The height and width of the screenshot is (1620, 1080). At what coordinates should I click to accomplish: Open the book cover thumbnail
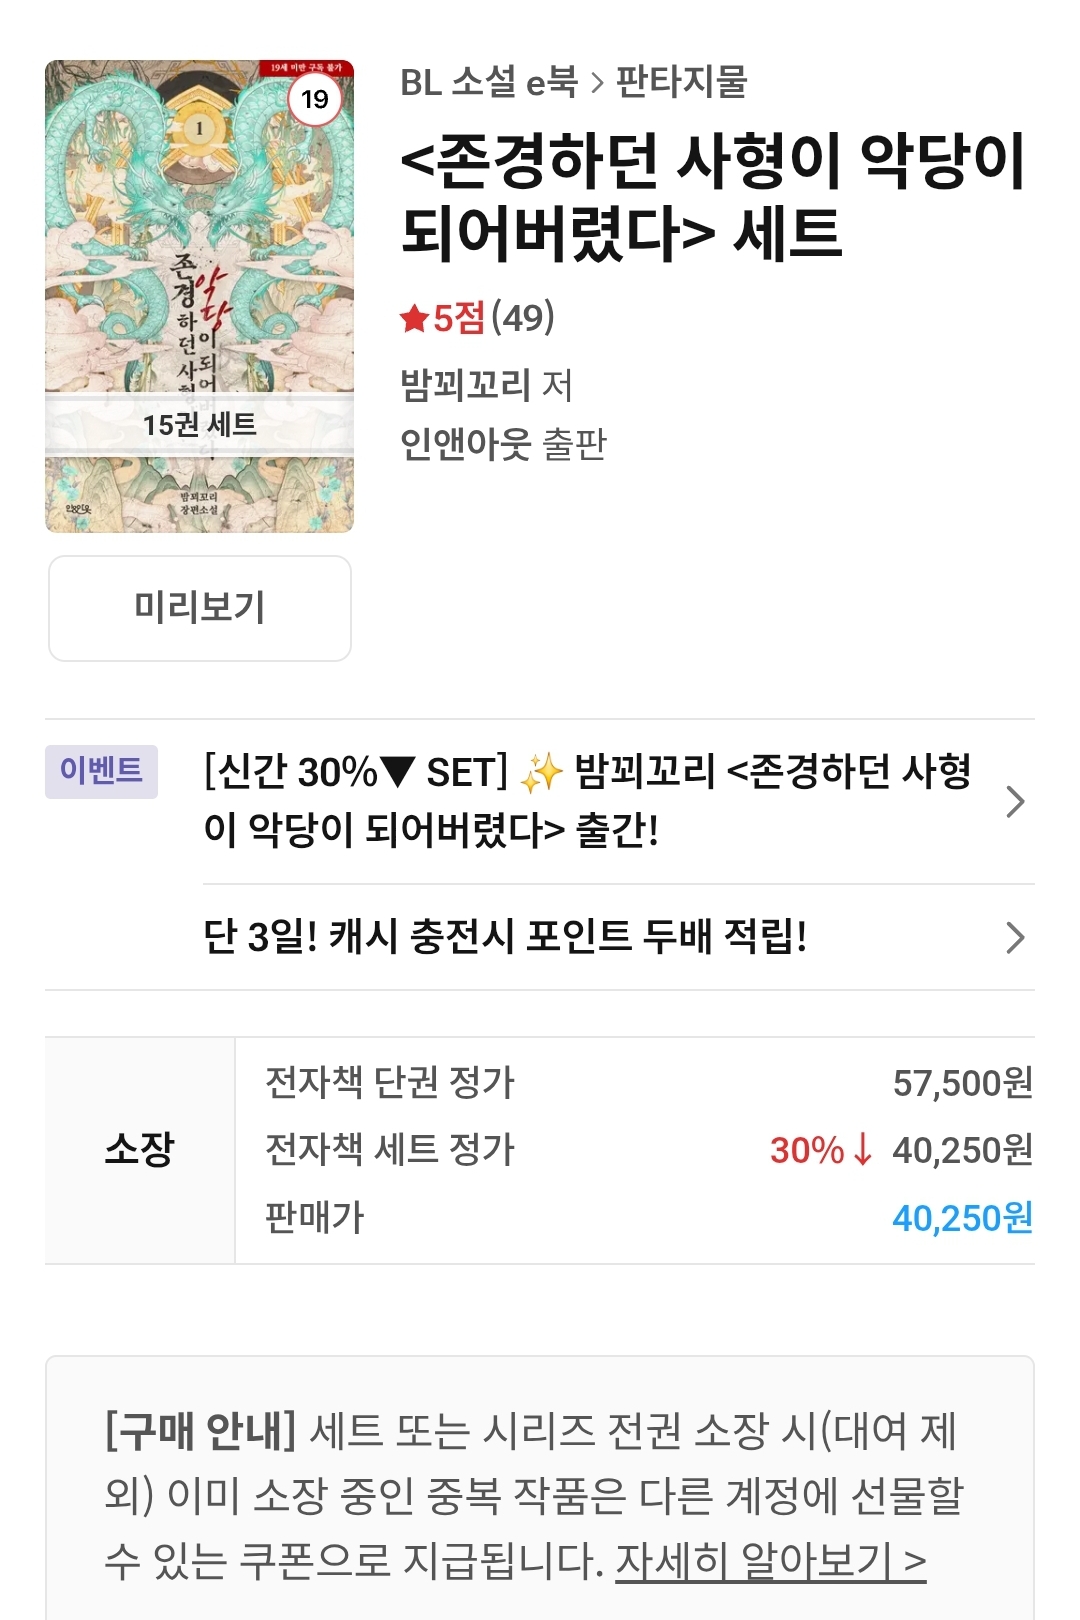tap(199, 296)
